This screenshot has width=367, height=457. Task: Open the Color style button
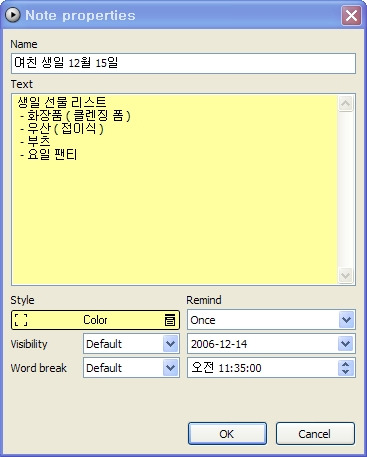click(x=95, y=320)
